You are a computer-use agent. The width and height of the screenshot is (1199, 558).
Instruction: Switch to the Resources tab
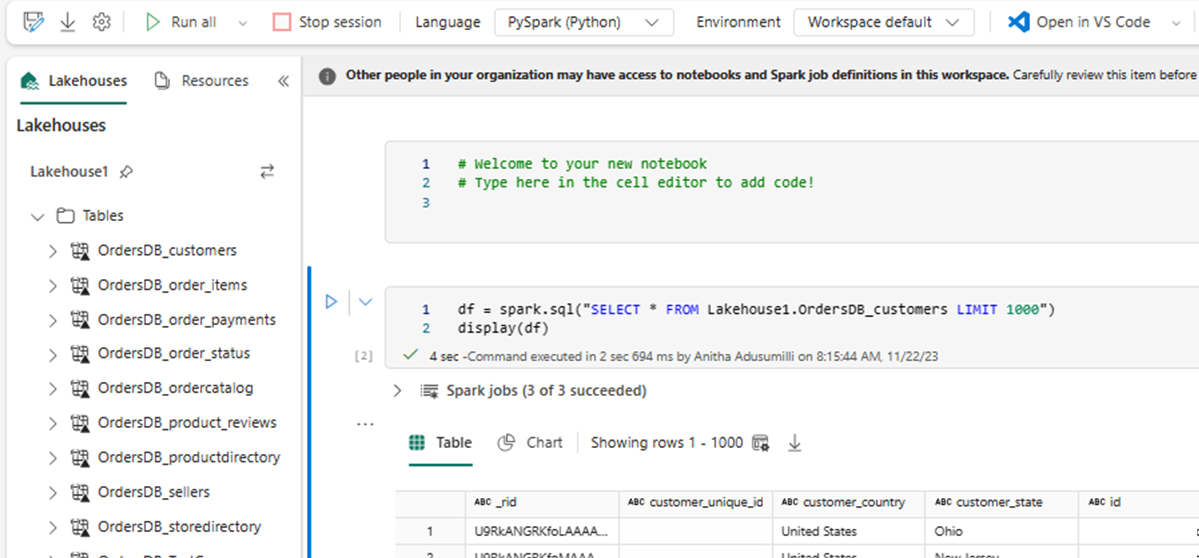201,81
